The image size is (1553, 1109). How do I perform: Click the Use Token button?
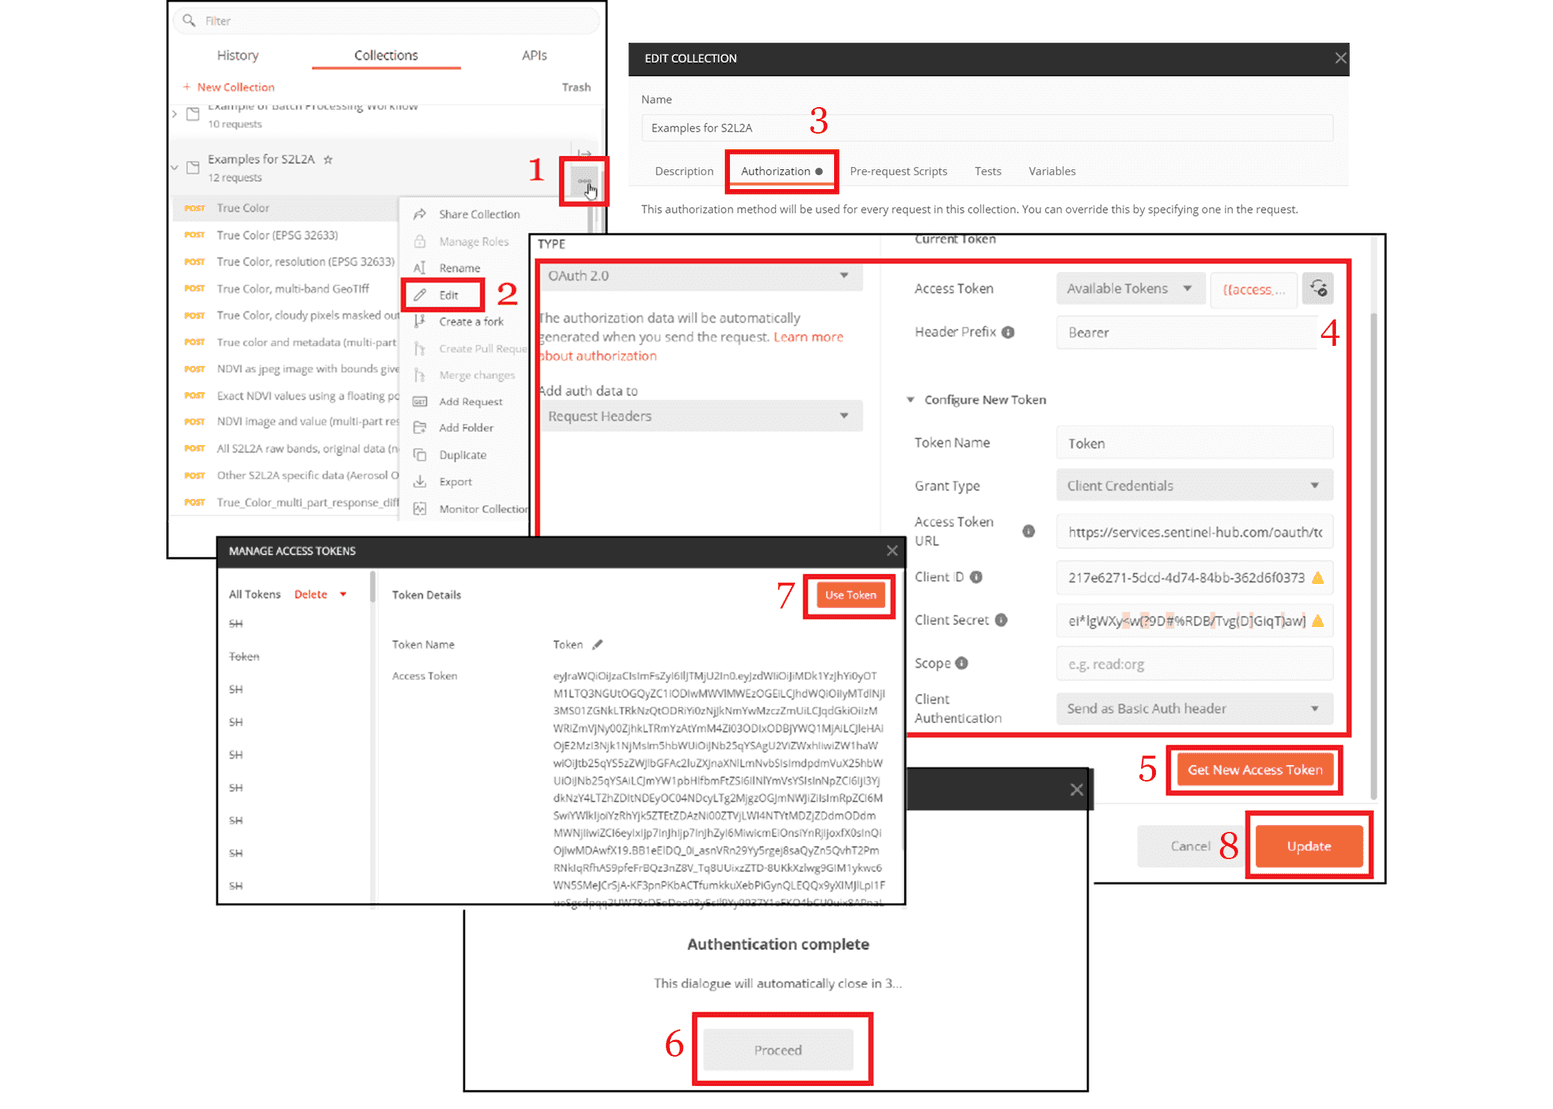850,596
